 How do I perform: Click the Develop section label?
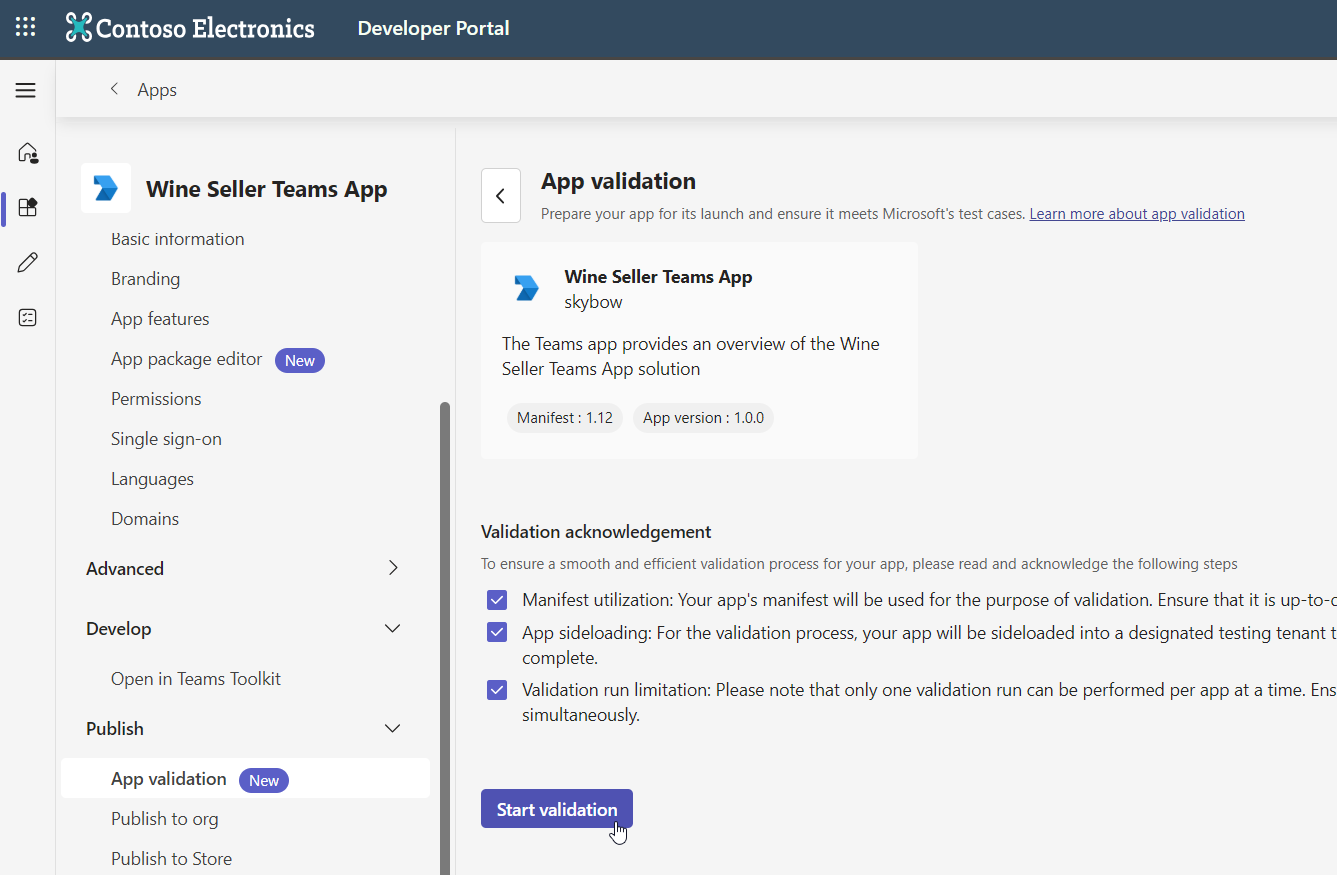coord(119,629)
